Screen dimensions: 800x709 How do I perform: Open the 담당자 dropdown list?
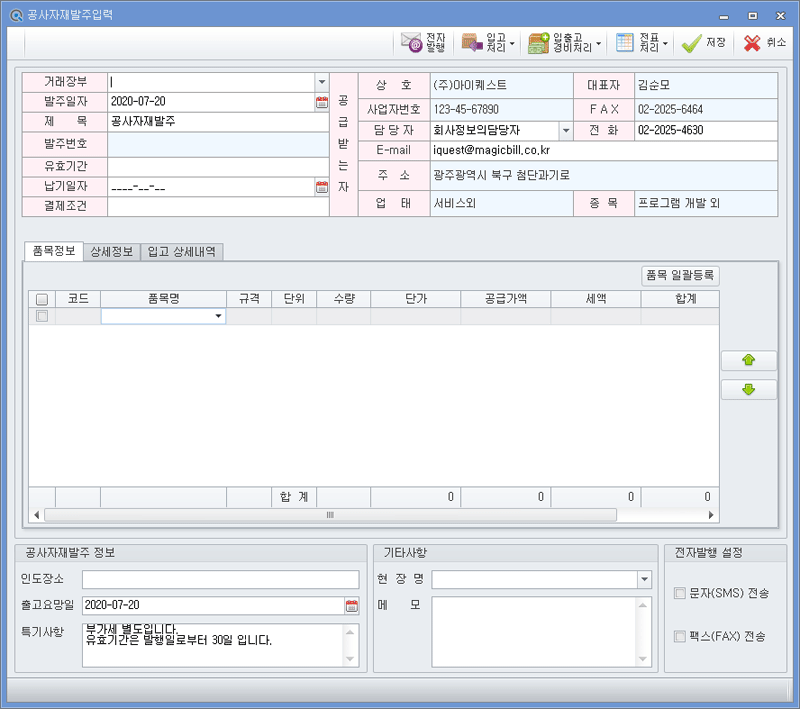tap(565, 130)
